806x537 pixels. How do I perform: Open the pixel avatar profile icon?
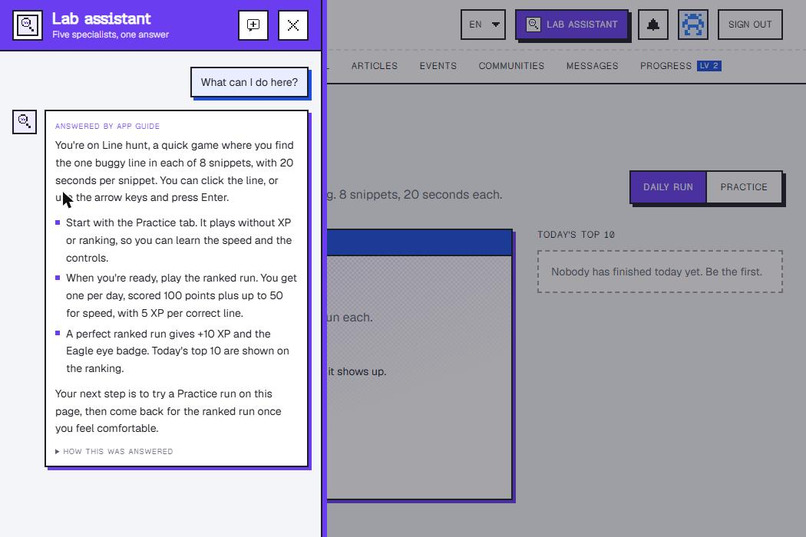click(x=693, y=24)
